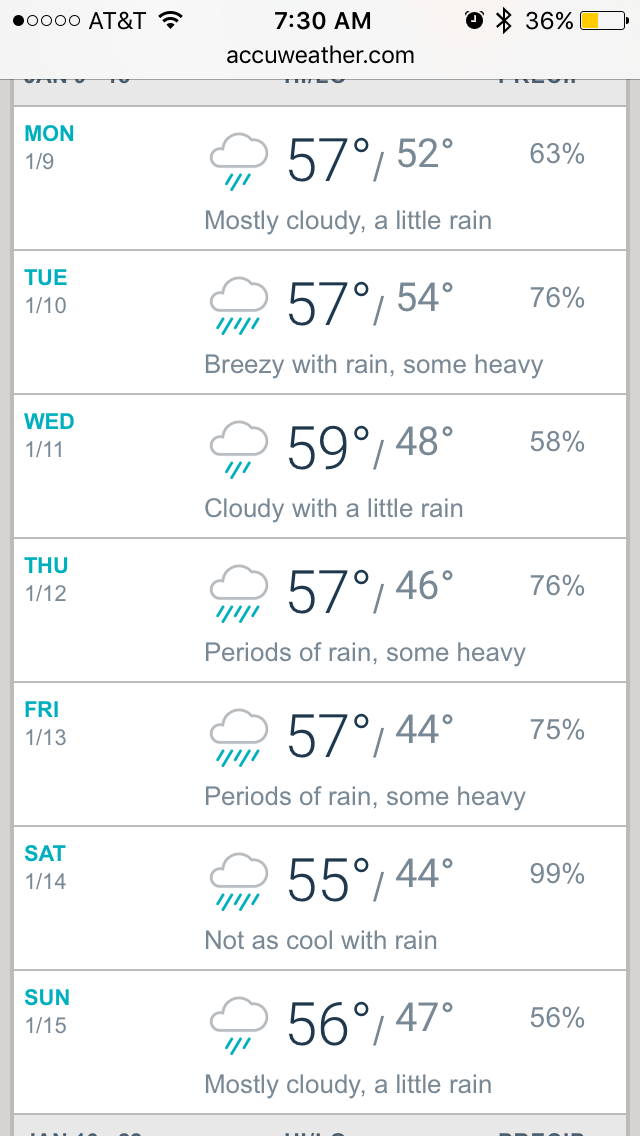Tap 'Periods of rain, some heavy' for Thursday
The width and height of the screenshot is (640, 1136).
point(365,653)
